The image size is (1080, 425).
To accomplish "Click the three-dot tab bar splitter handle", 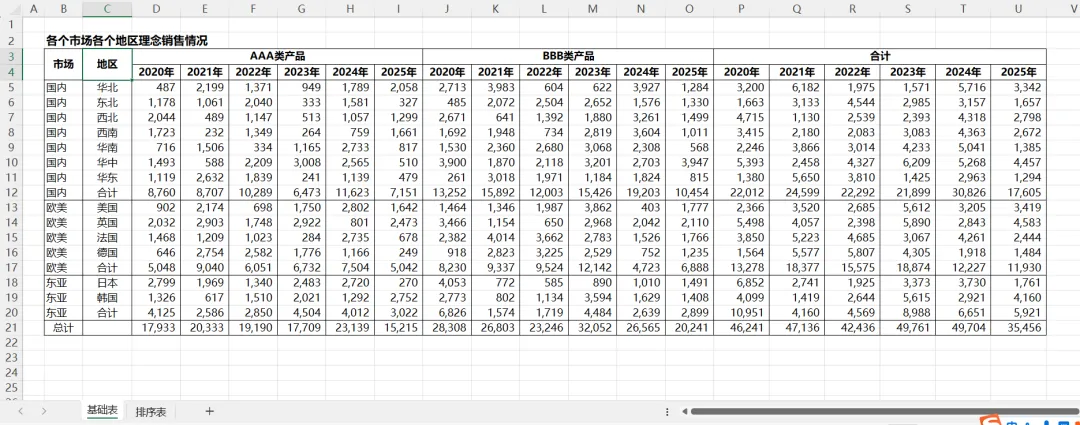I will point(667,411).
